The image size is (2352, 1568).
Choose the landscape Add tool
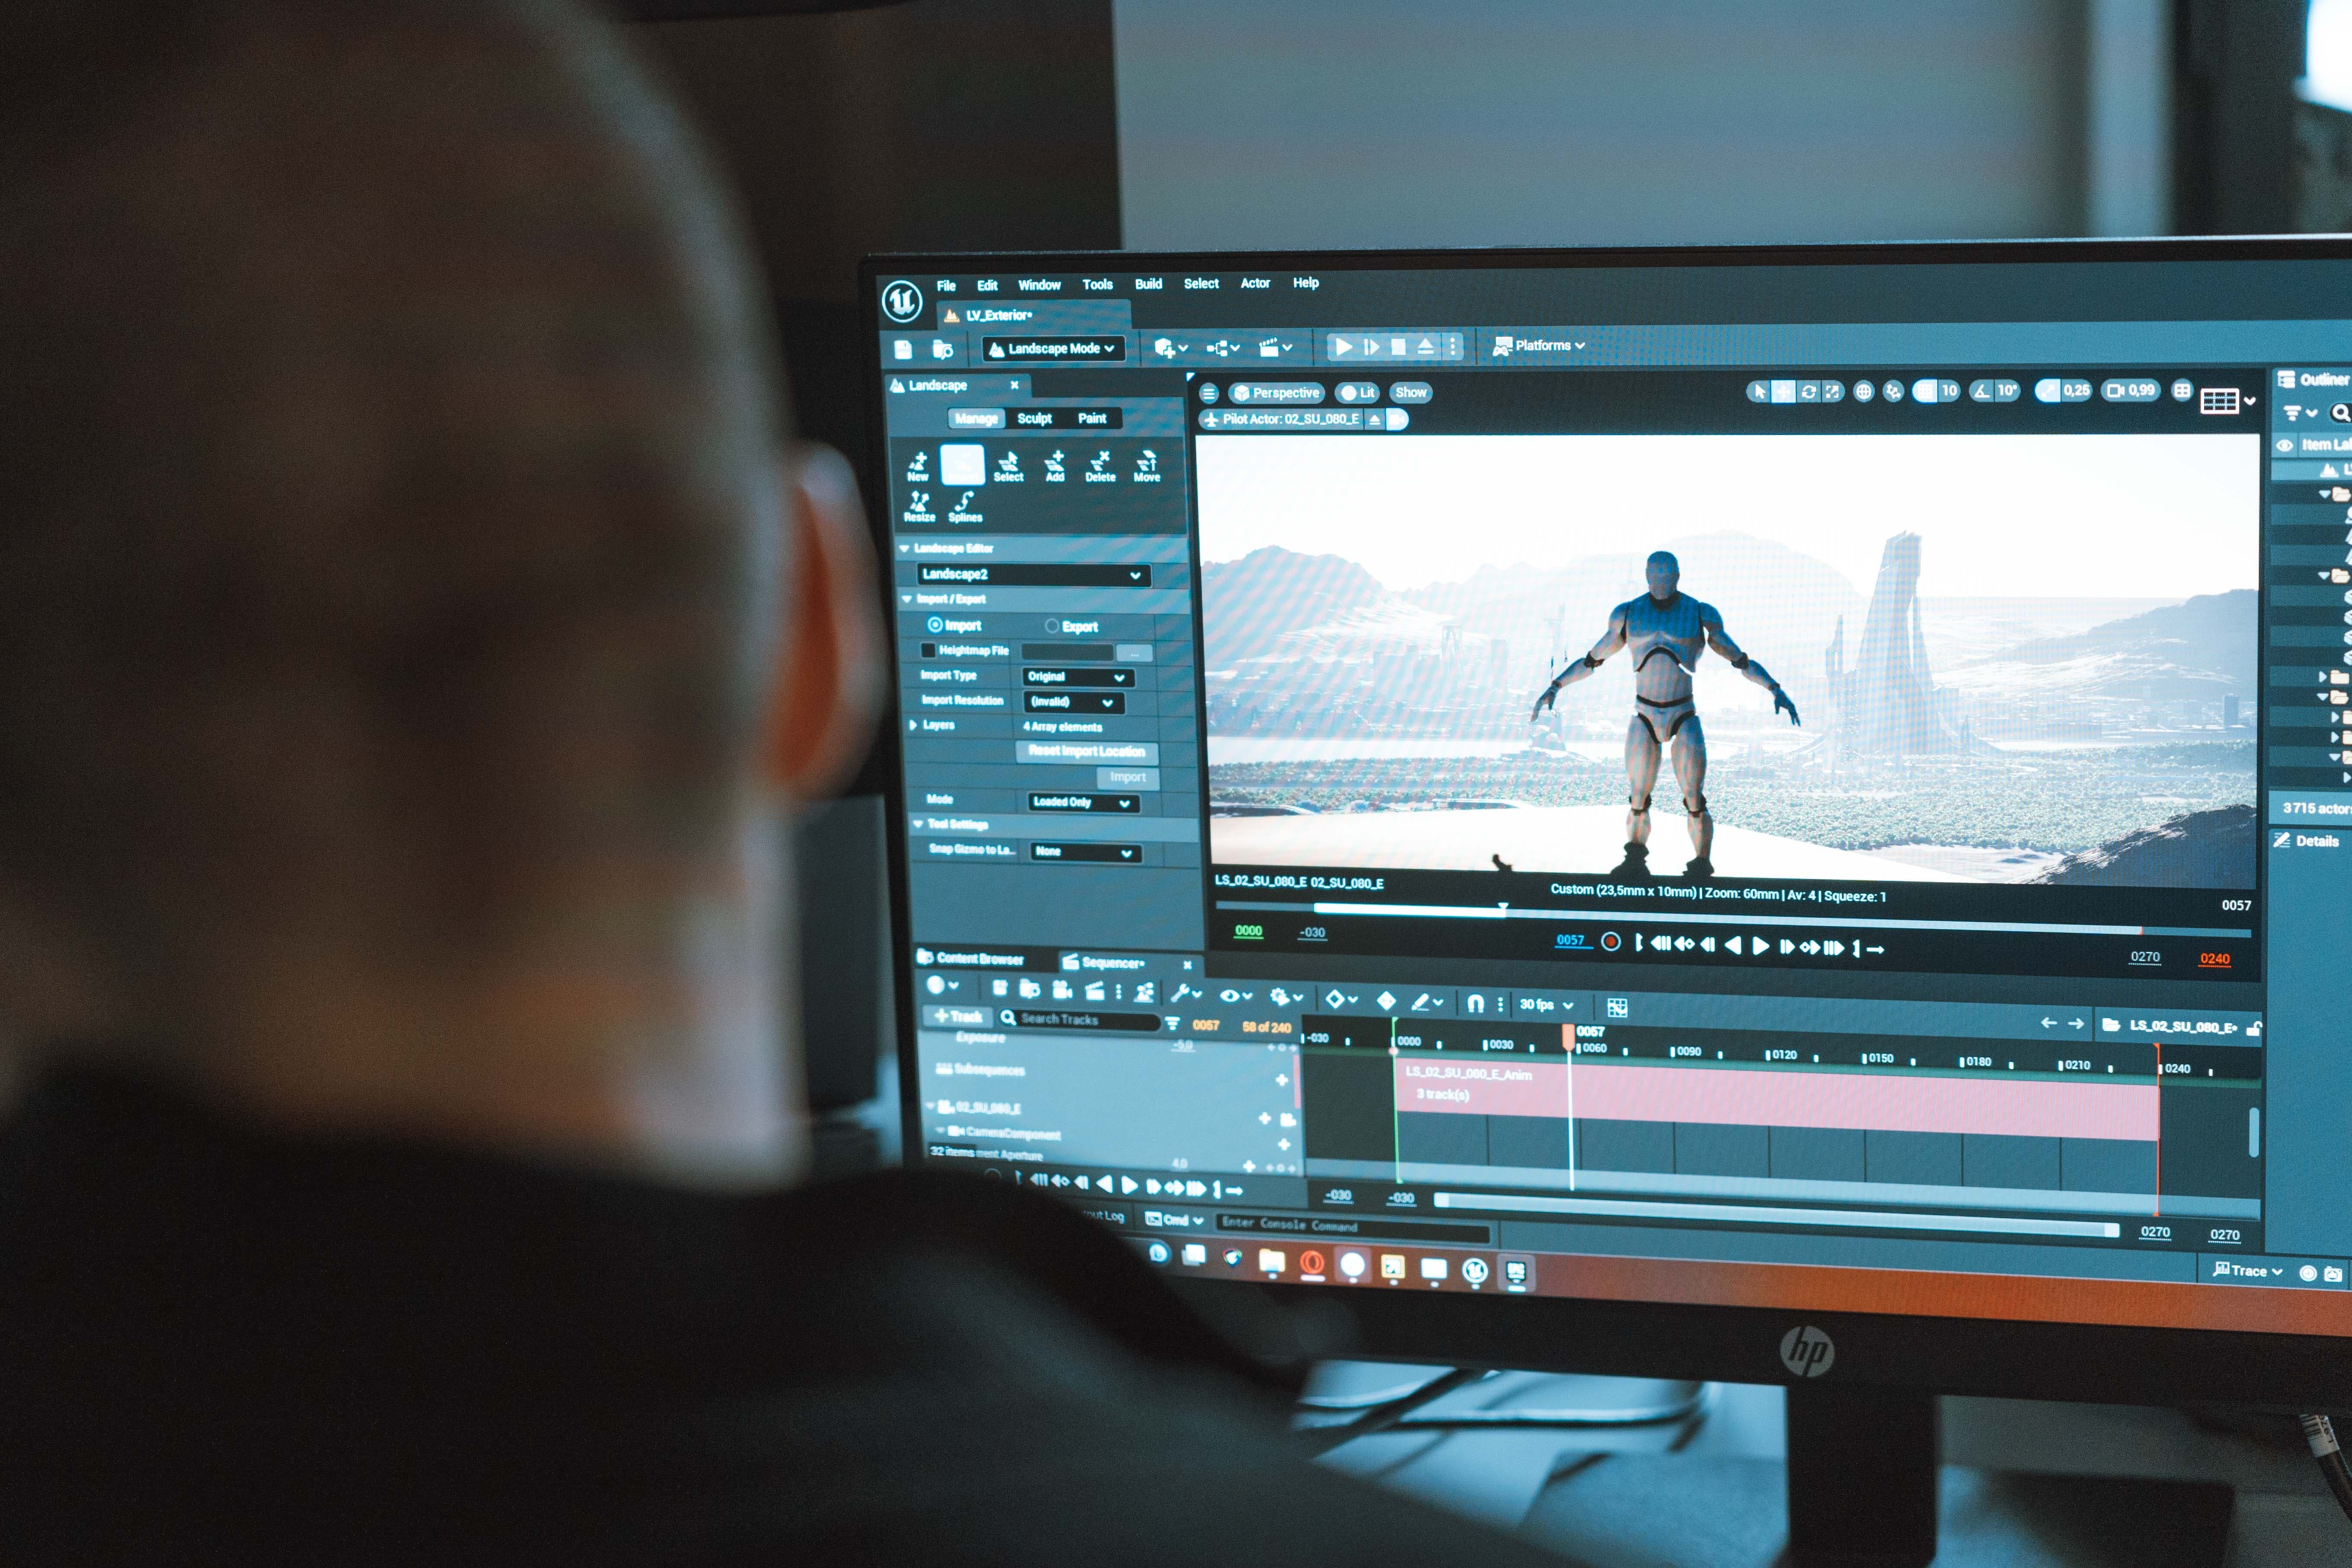tap(1055, 466)
